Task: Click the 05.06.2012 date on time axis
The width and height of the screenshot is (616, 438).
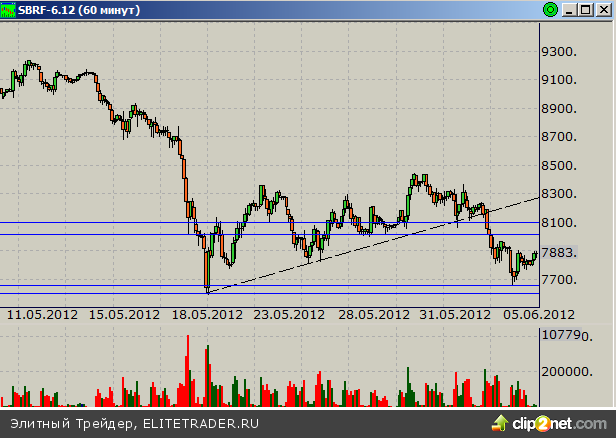Action: (x=538, y=314)
